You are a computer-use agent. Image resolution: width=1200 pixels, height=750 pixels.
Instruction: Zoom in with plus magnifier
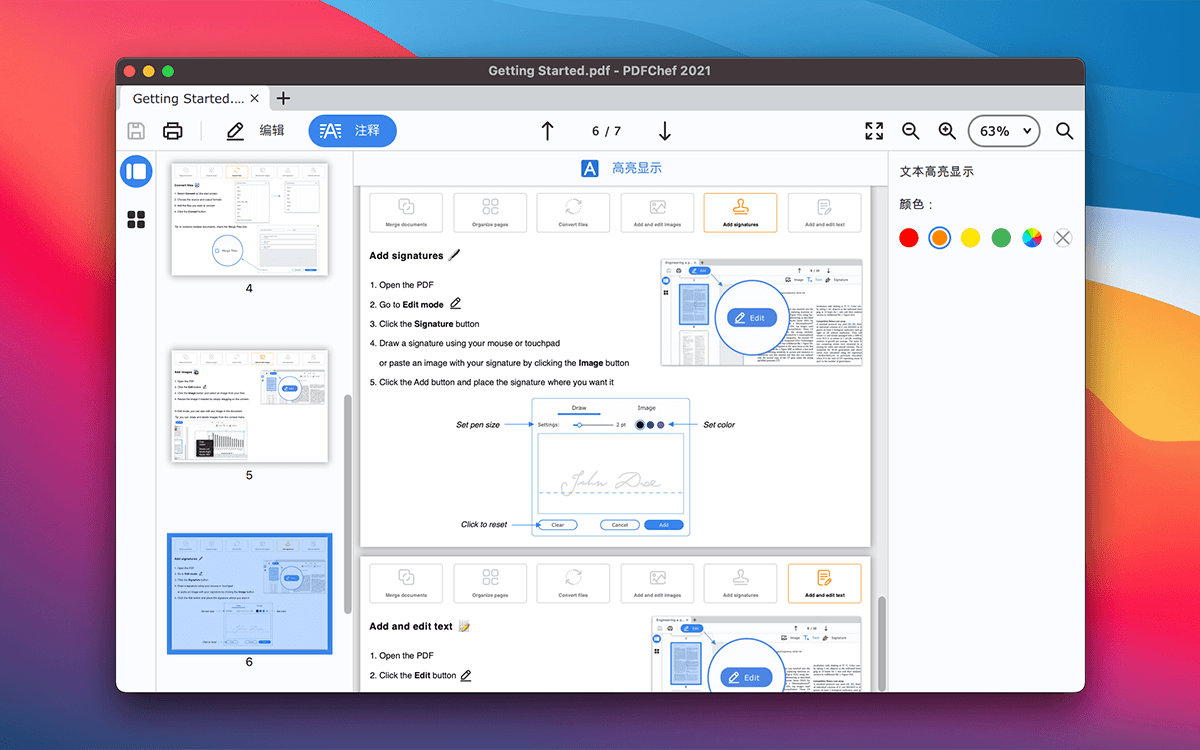pyautogui.click(x=947, y=131)
